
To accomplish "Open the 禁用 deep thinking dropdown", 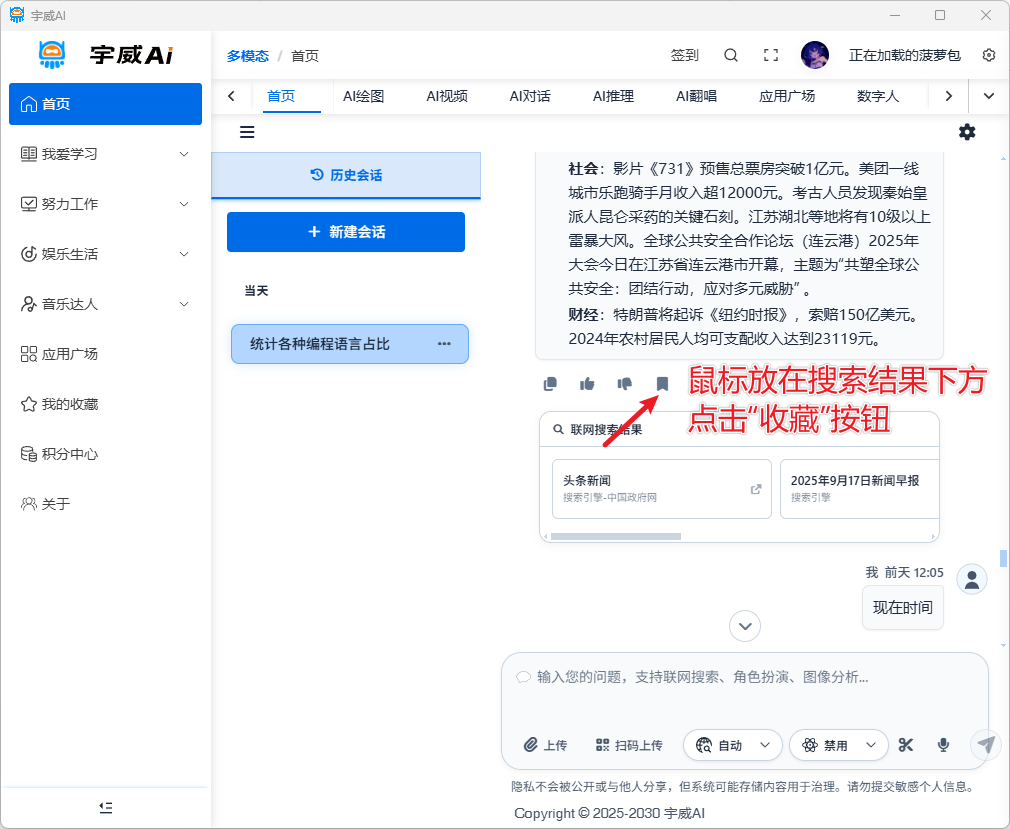I will (838, 745).
